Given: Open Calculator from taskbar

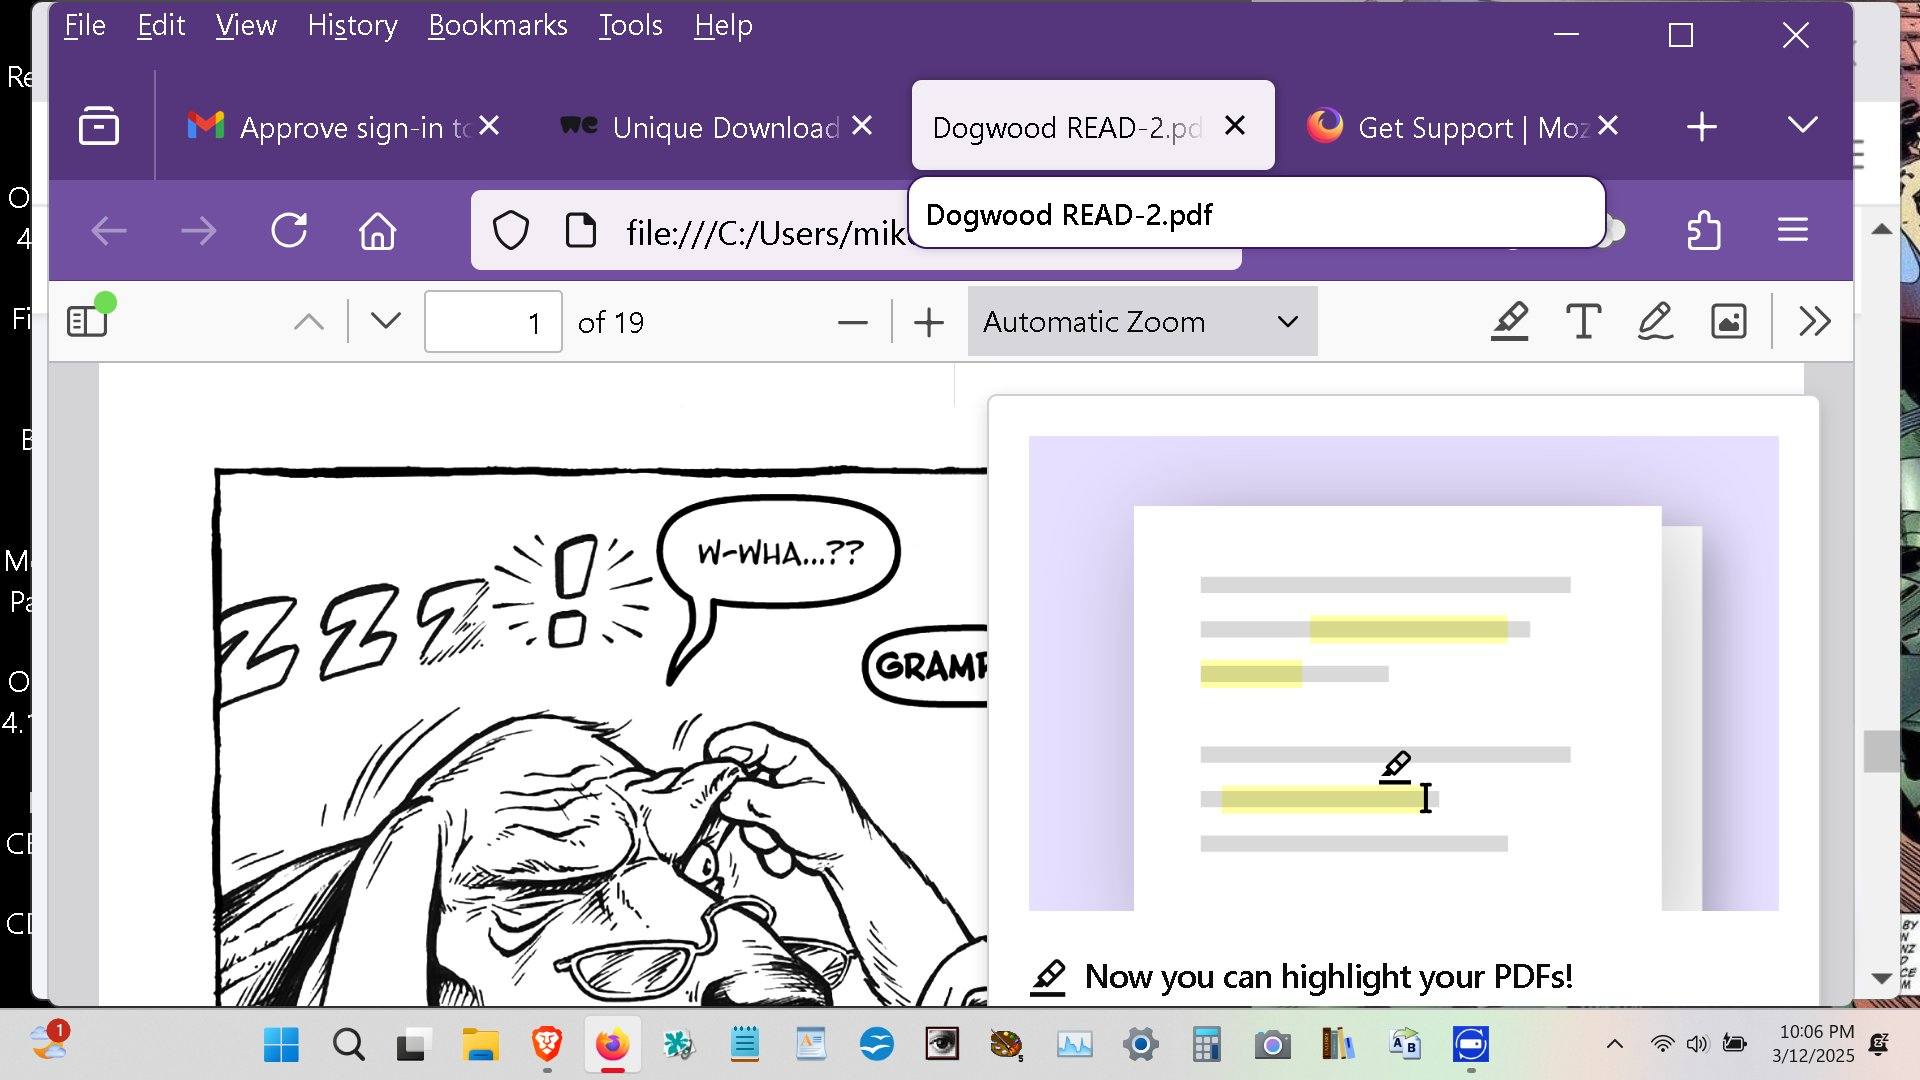Looking at the screenshot, I should [x=1206, y=1045].
